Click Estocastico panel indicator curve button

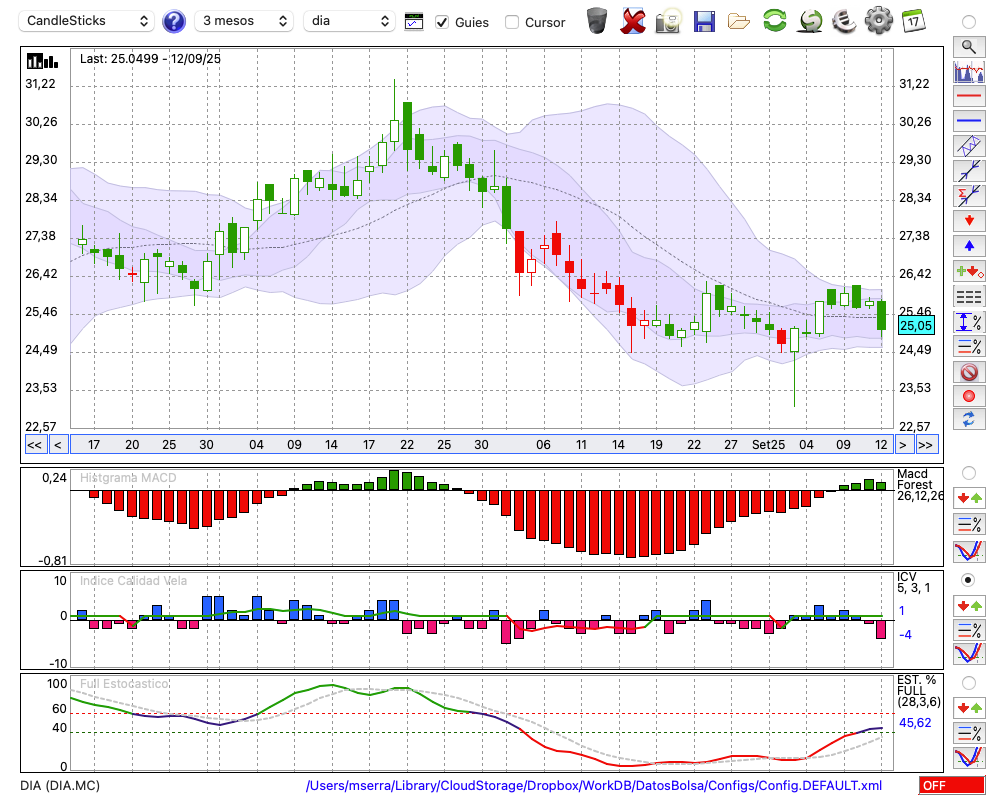[969, 757]
